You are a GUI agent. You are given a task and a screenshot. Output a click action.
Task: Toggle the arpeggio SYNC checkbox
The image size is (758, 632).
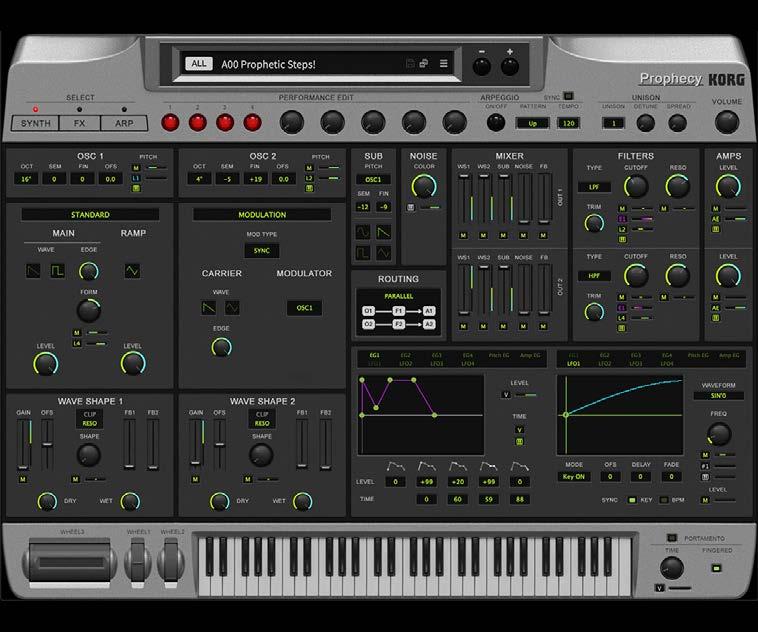[568, 96]
